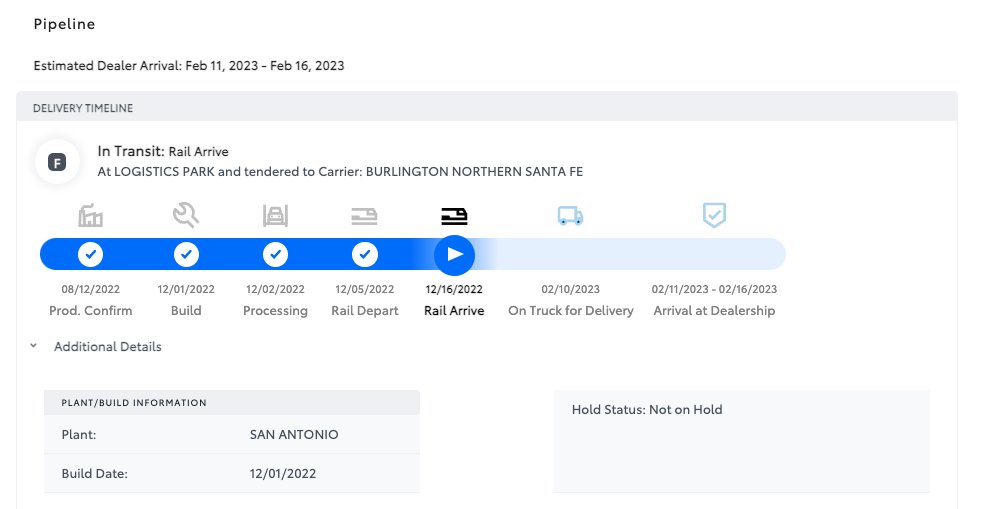This screenshot has width=988, height=509.
Task: Click the On Truck for Delivery label
Action: (571, 311)
